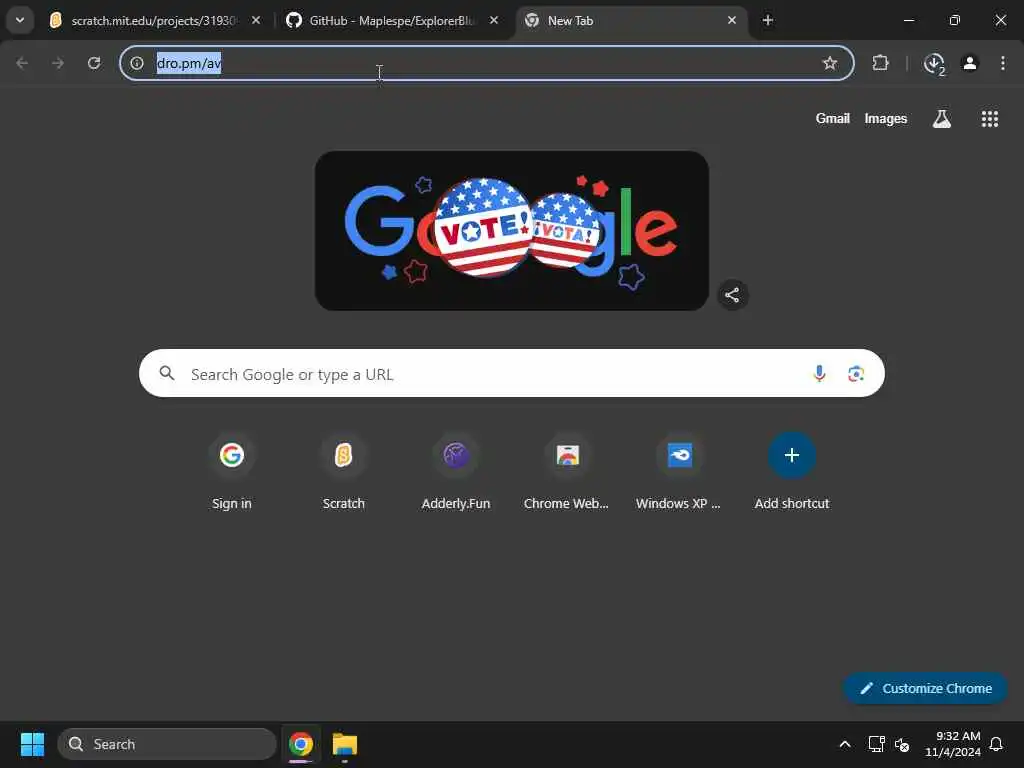Open the Scratch shortcut
1024x768 pixels.
344,473
